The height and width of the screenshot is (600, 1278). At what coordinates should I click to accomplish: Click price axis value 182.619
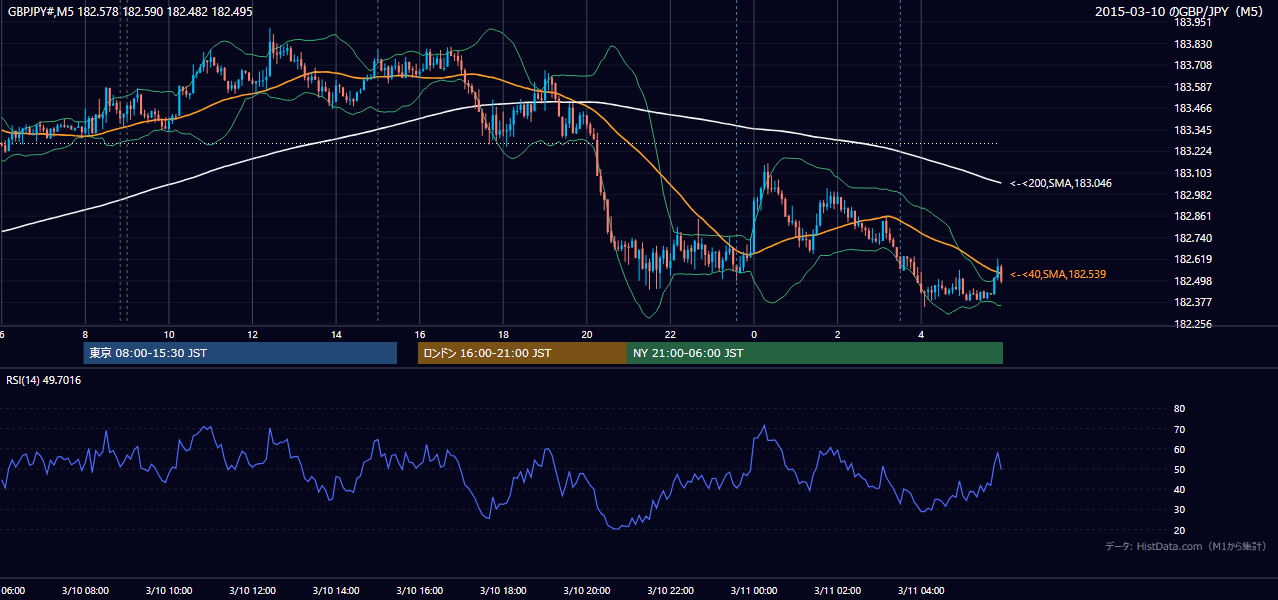click(1192, 259)
